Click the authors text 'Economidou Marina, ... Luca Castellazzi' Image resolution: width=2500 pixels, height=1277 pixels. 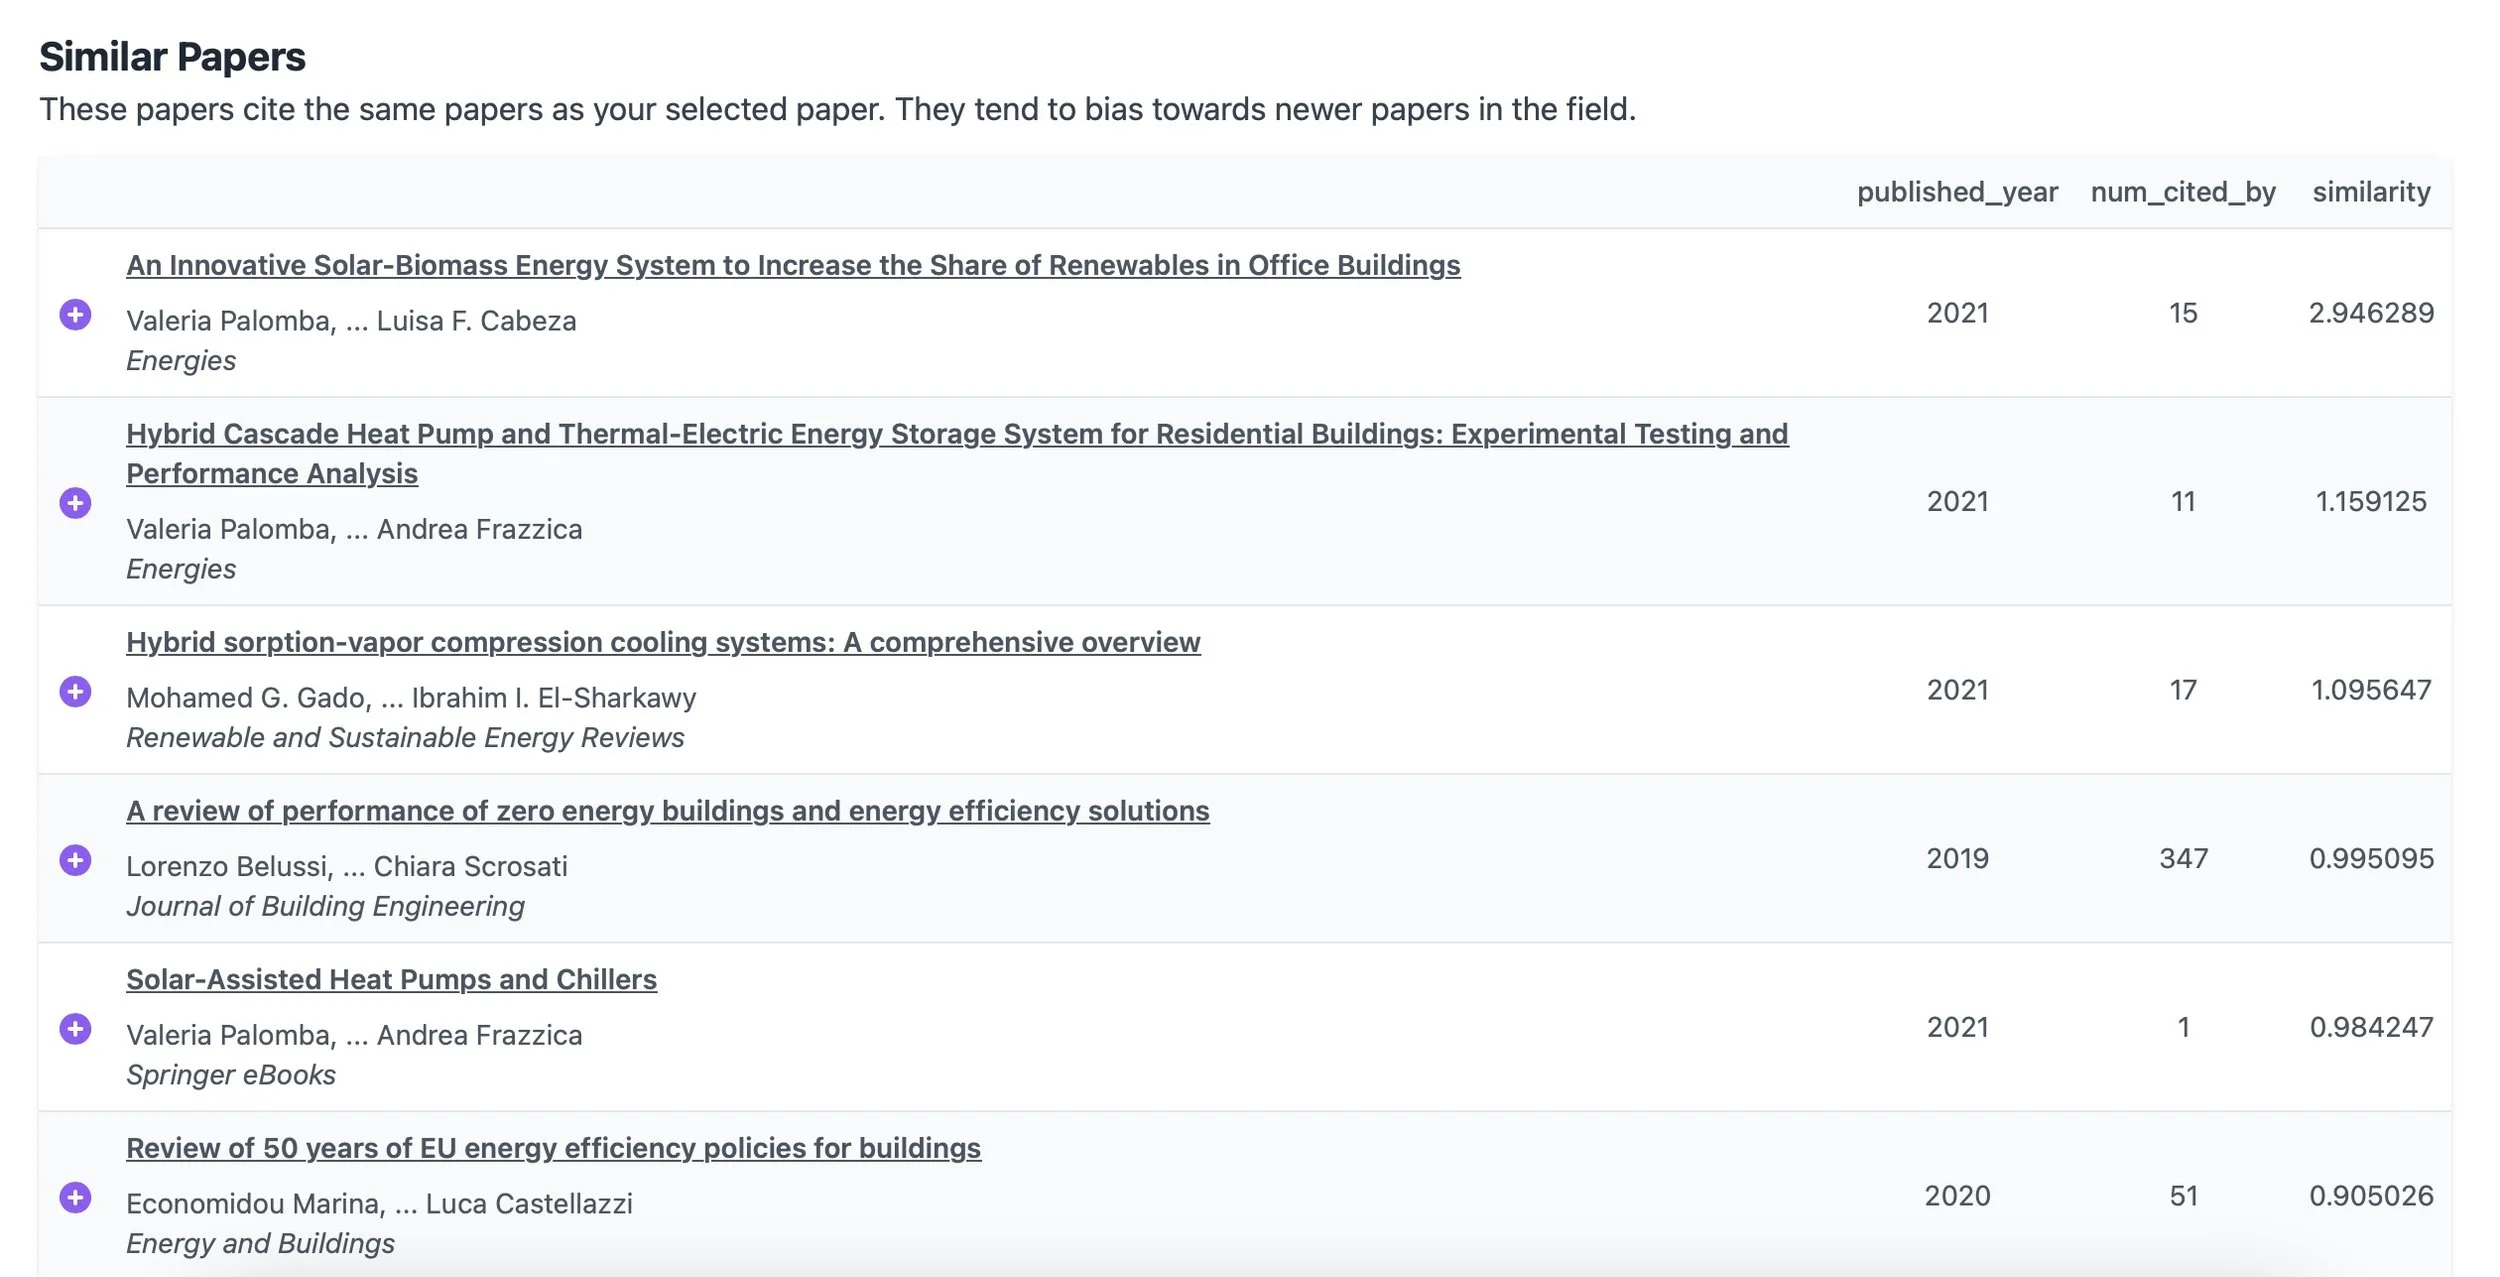[379, 1204]
